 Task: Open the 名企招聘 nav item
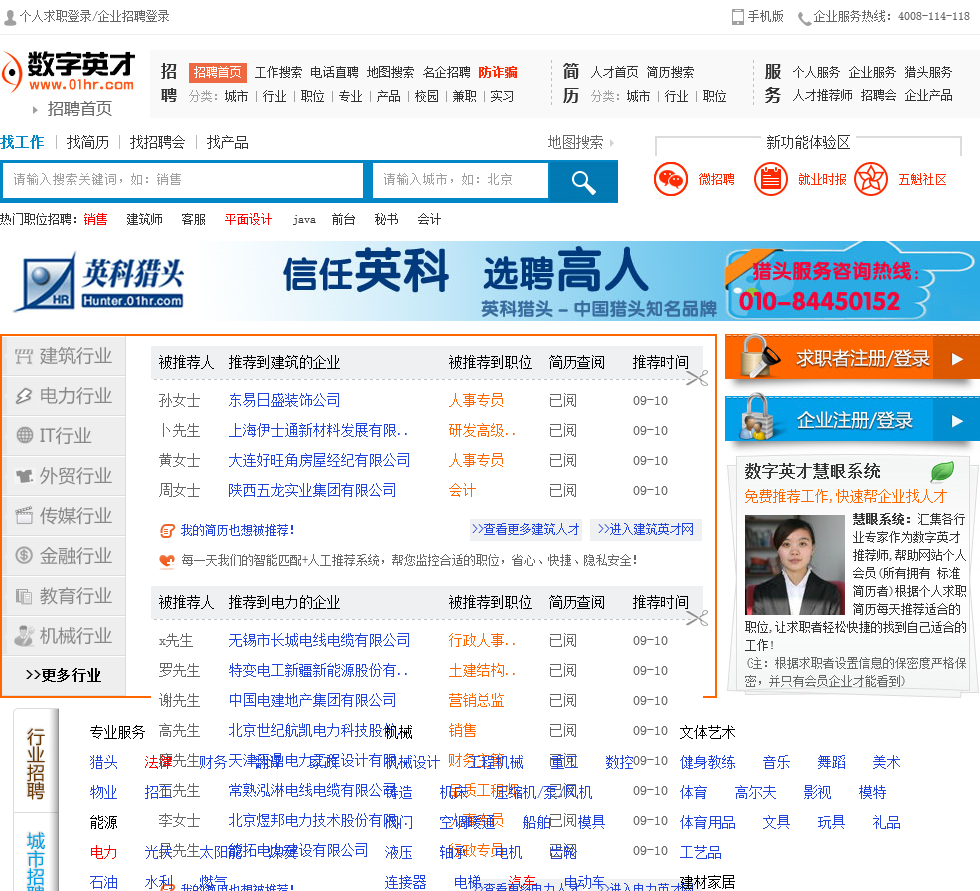(x=446, y=72)
